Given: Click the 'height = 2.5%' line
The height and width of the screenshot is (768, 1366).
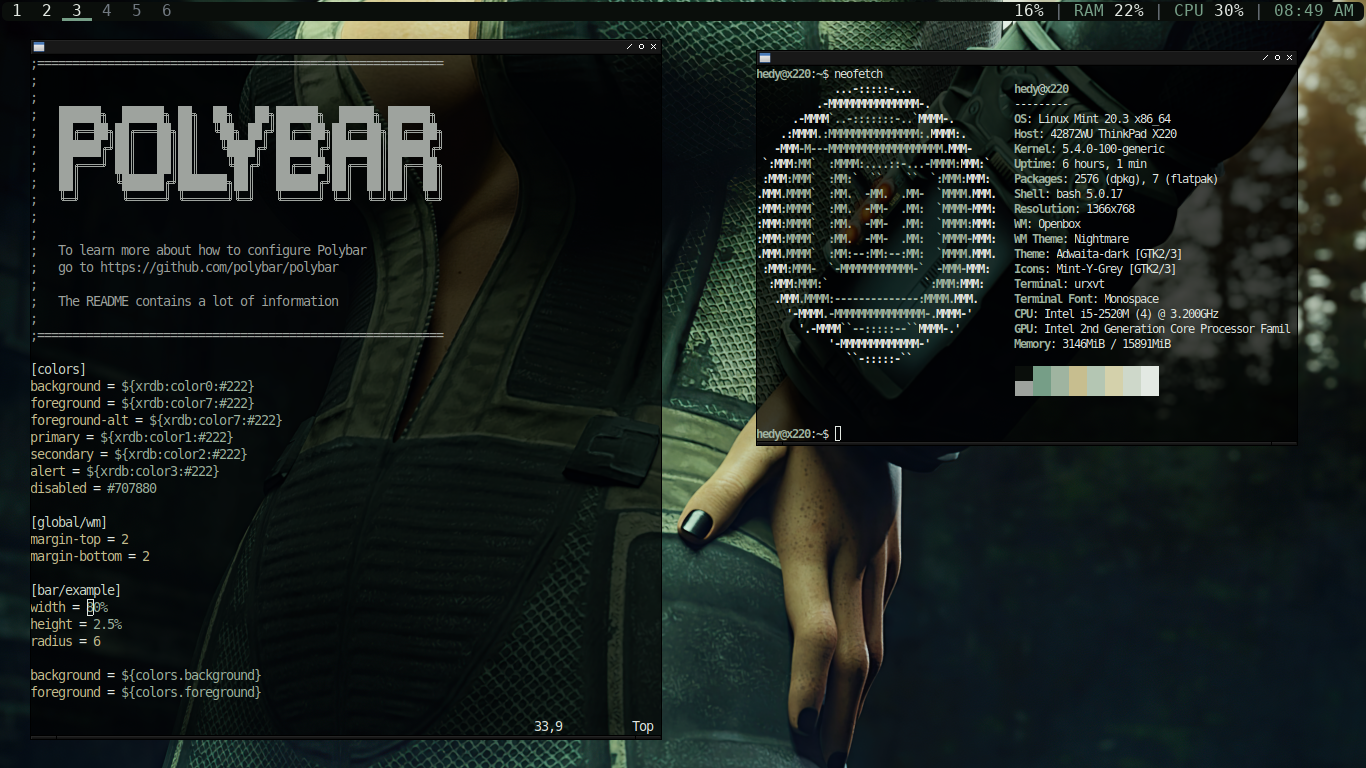Looking at the screenshot, I should 76,624.
